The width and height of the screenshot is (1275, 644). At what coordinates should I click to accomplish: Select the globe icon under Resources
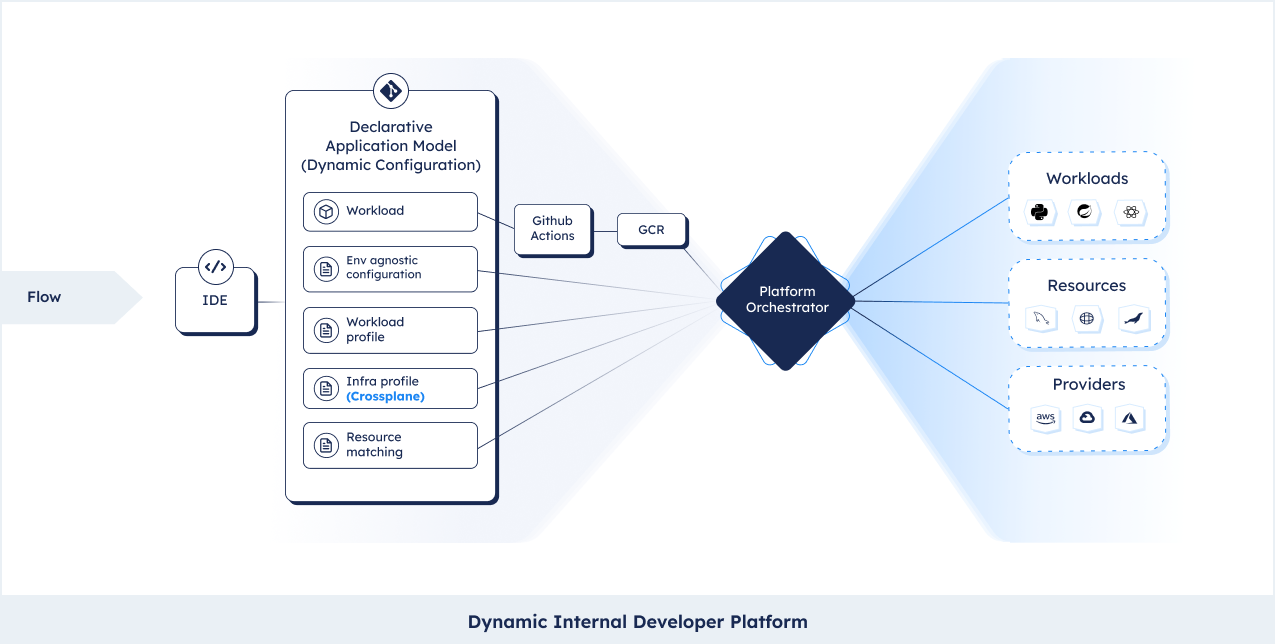[1086, 319]
